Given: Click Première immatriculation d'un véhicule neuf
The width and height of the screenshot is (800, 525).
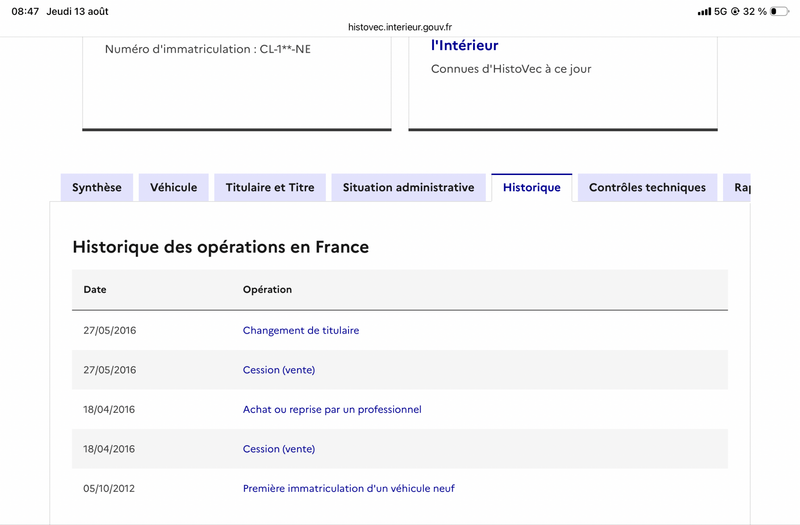Looking at the screenshot, I should tap(348, 488).
